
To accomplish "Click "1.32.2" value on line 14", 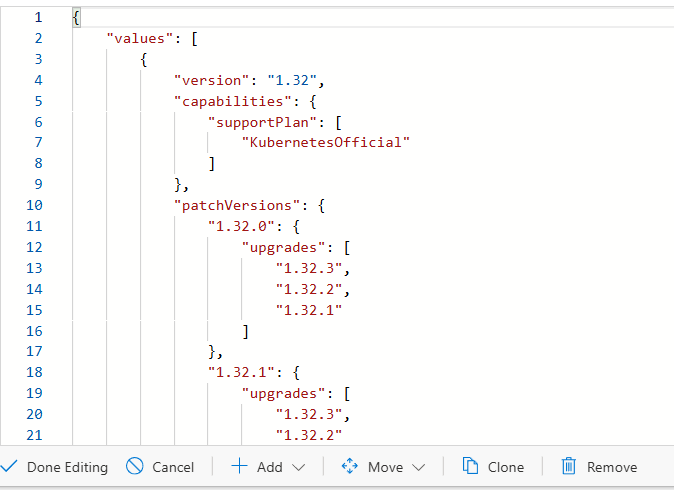I will pos(309,289).
